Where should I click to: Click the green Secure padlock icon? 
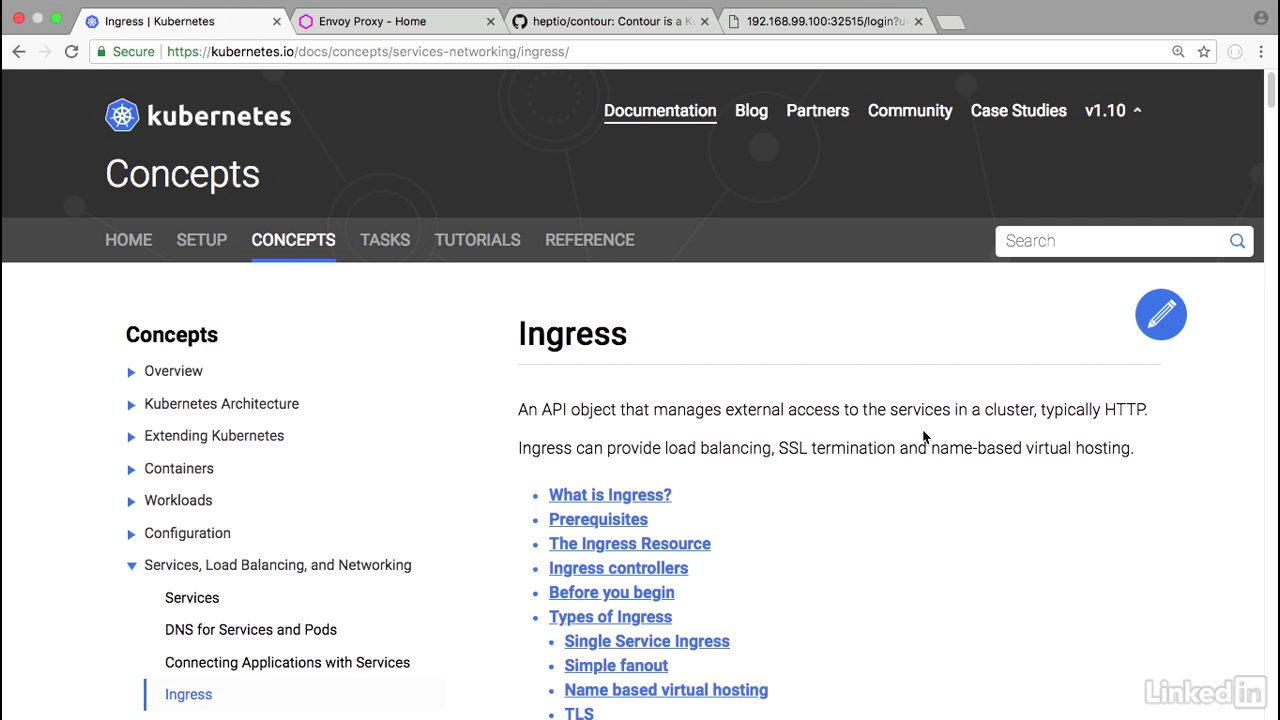[x=101, y=52]
